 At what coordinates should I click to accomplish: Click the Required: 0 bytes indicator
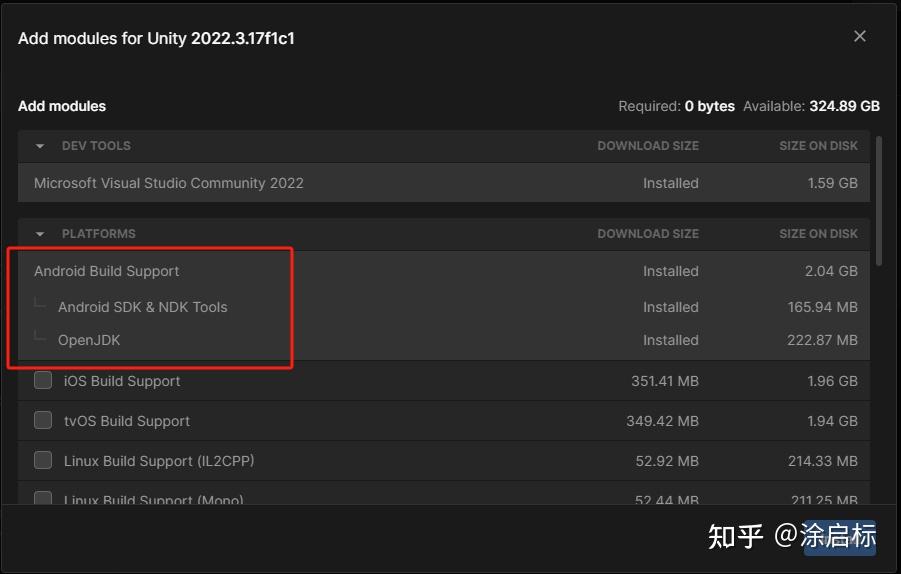676,106
